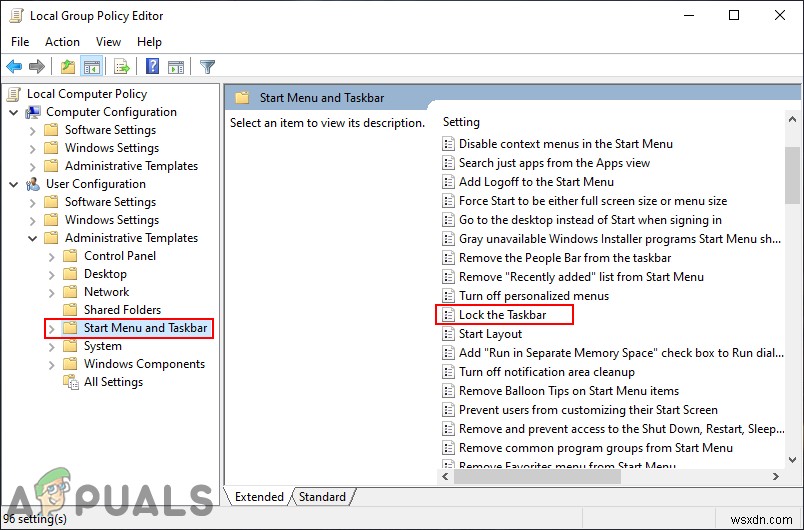Click policy icon beside Lock the Taskbar
The image size is (804, 530).
pos(448,315)
